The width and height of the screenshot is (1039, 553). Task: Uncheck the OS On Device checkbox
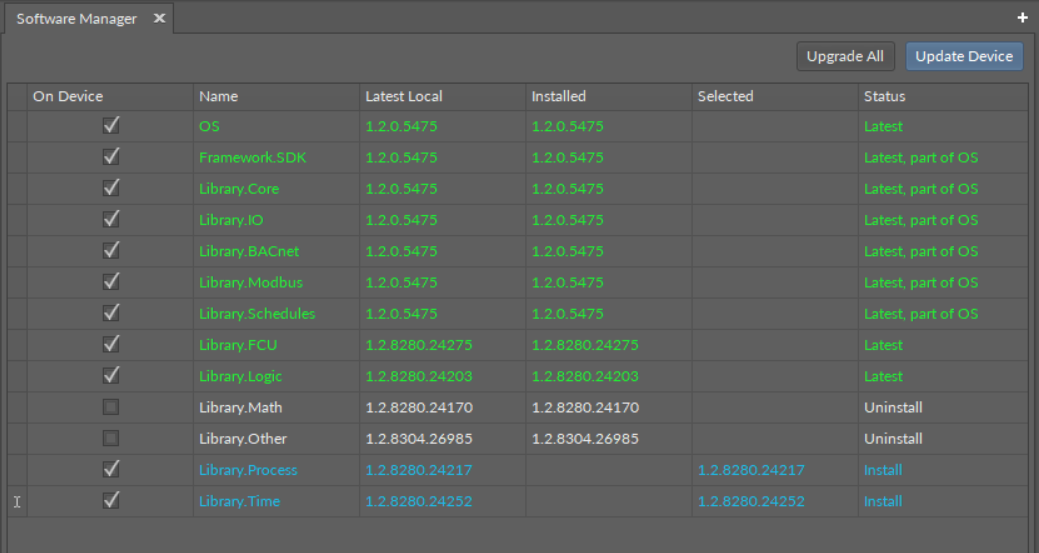tap(111, 126)
